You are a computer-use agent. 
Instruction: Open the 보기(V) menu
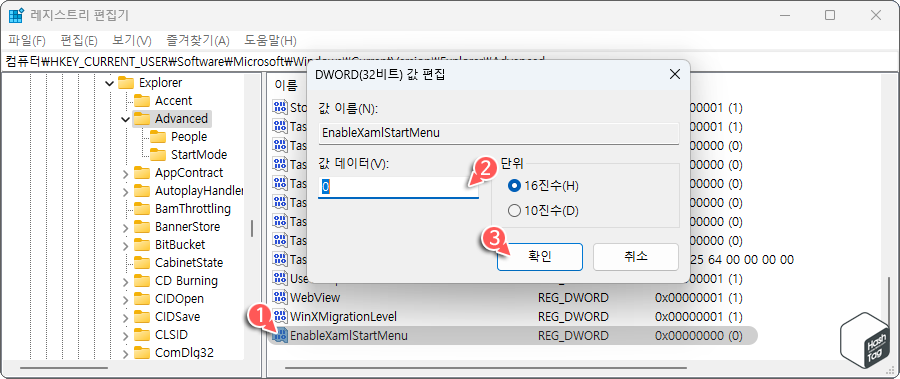click(131, 41)
